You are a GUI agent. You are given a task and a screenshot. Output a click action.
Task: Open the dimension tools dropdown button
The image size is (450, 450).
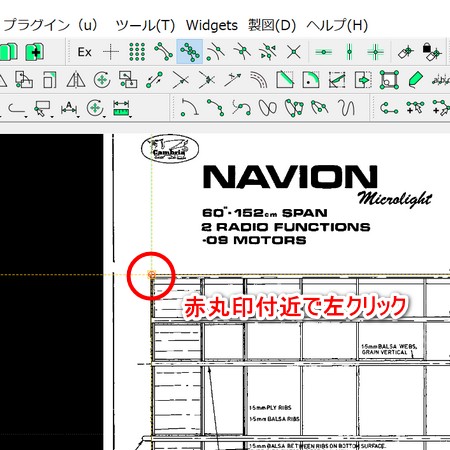tap(69, 109)
